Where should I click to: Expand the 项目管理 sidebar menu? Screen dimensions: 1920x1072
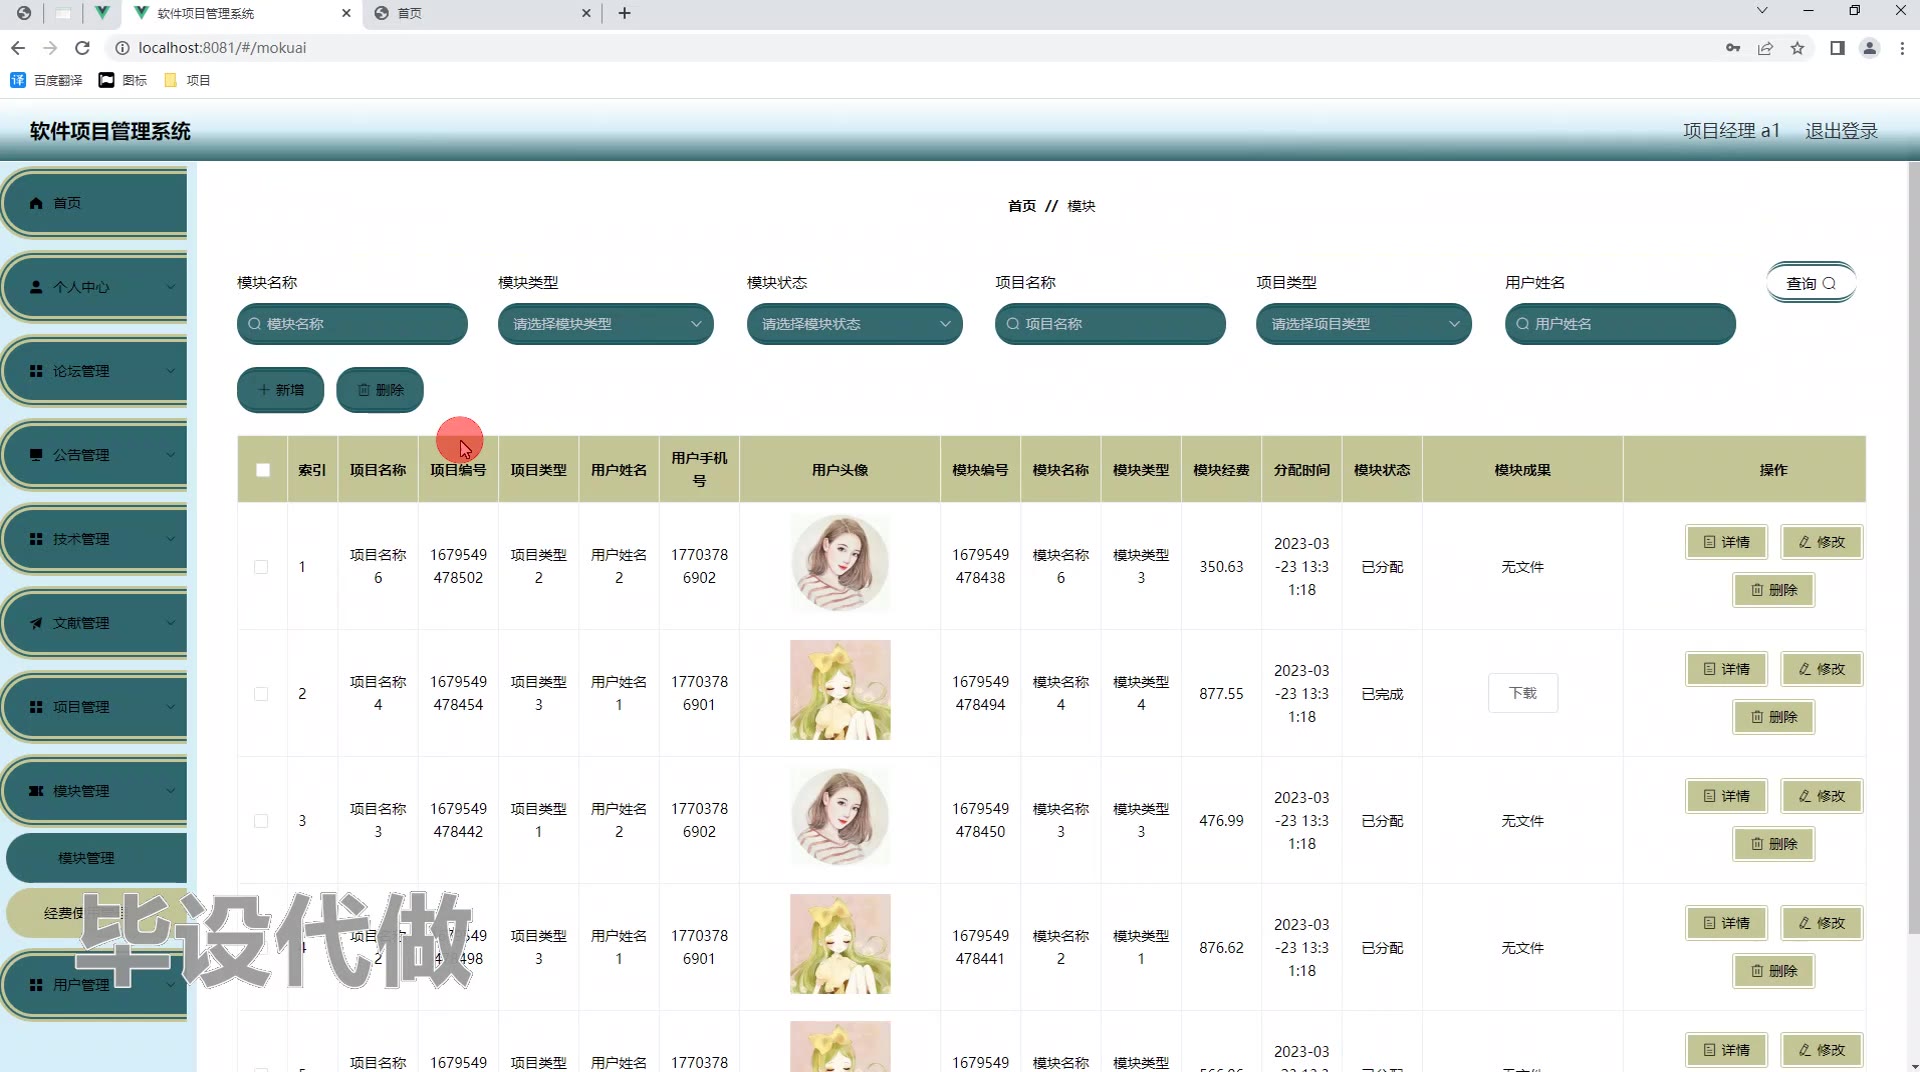(95, 707)
